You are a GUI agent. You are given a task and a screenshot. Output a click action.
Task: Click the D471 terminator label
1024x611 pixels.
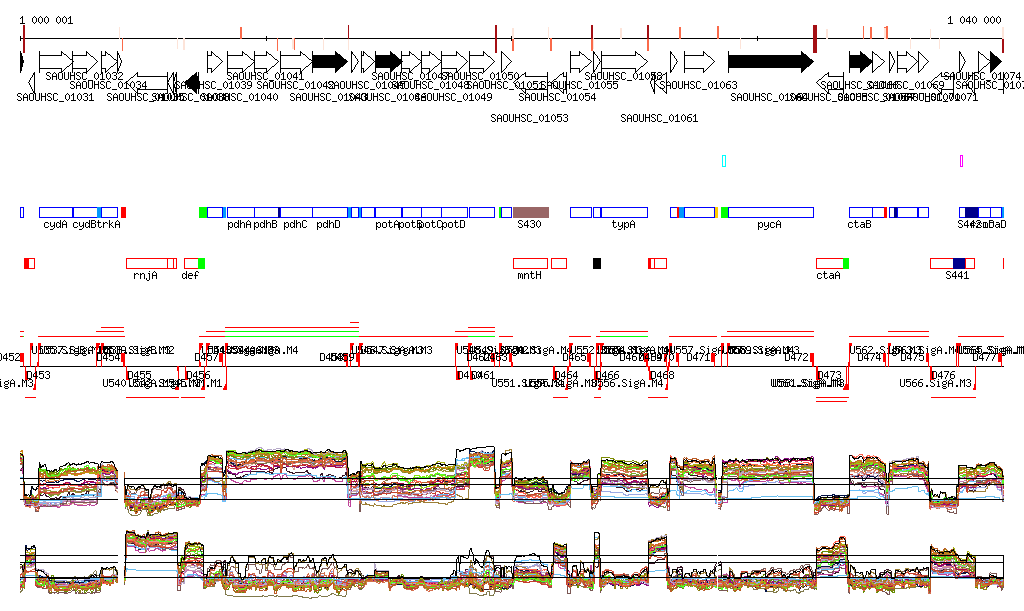pos(698,358)
